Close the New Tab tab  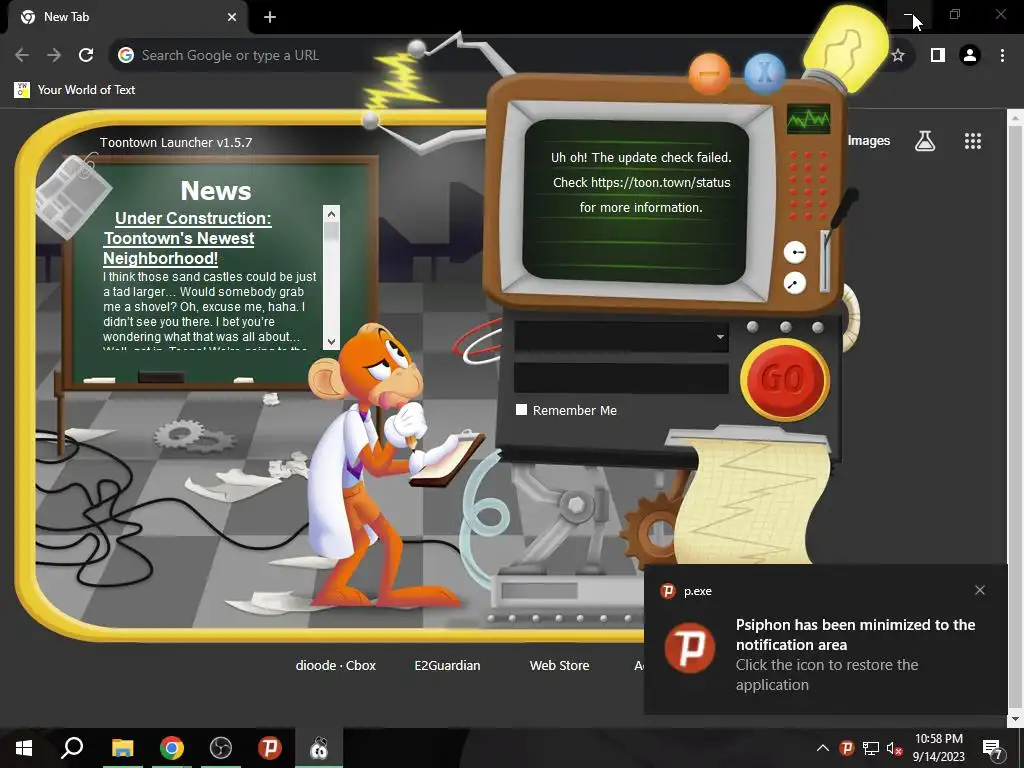point(232,17)
